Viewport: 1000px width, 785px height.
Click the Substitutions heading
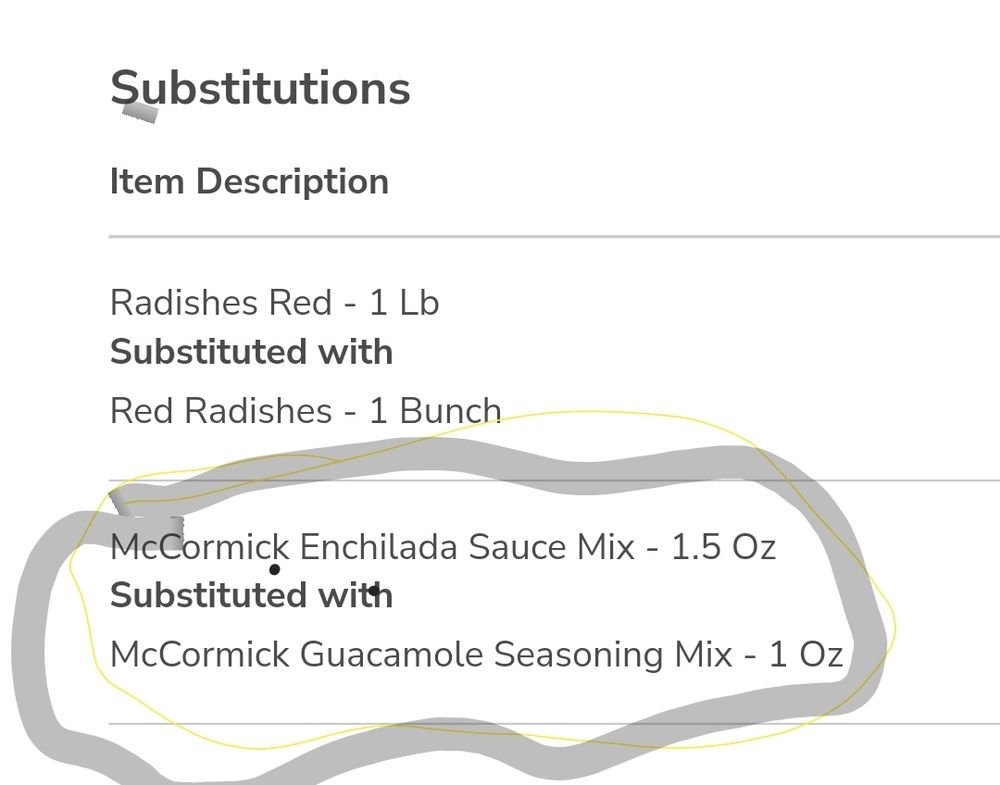pyautogui.click(x=260, y=88)
